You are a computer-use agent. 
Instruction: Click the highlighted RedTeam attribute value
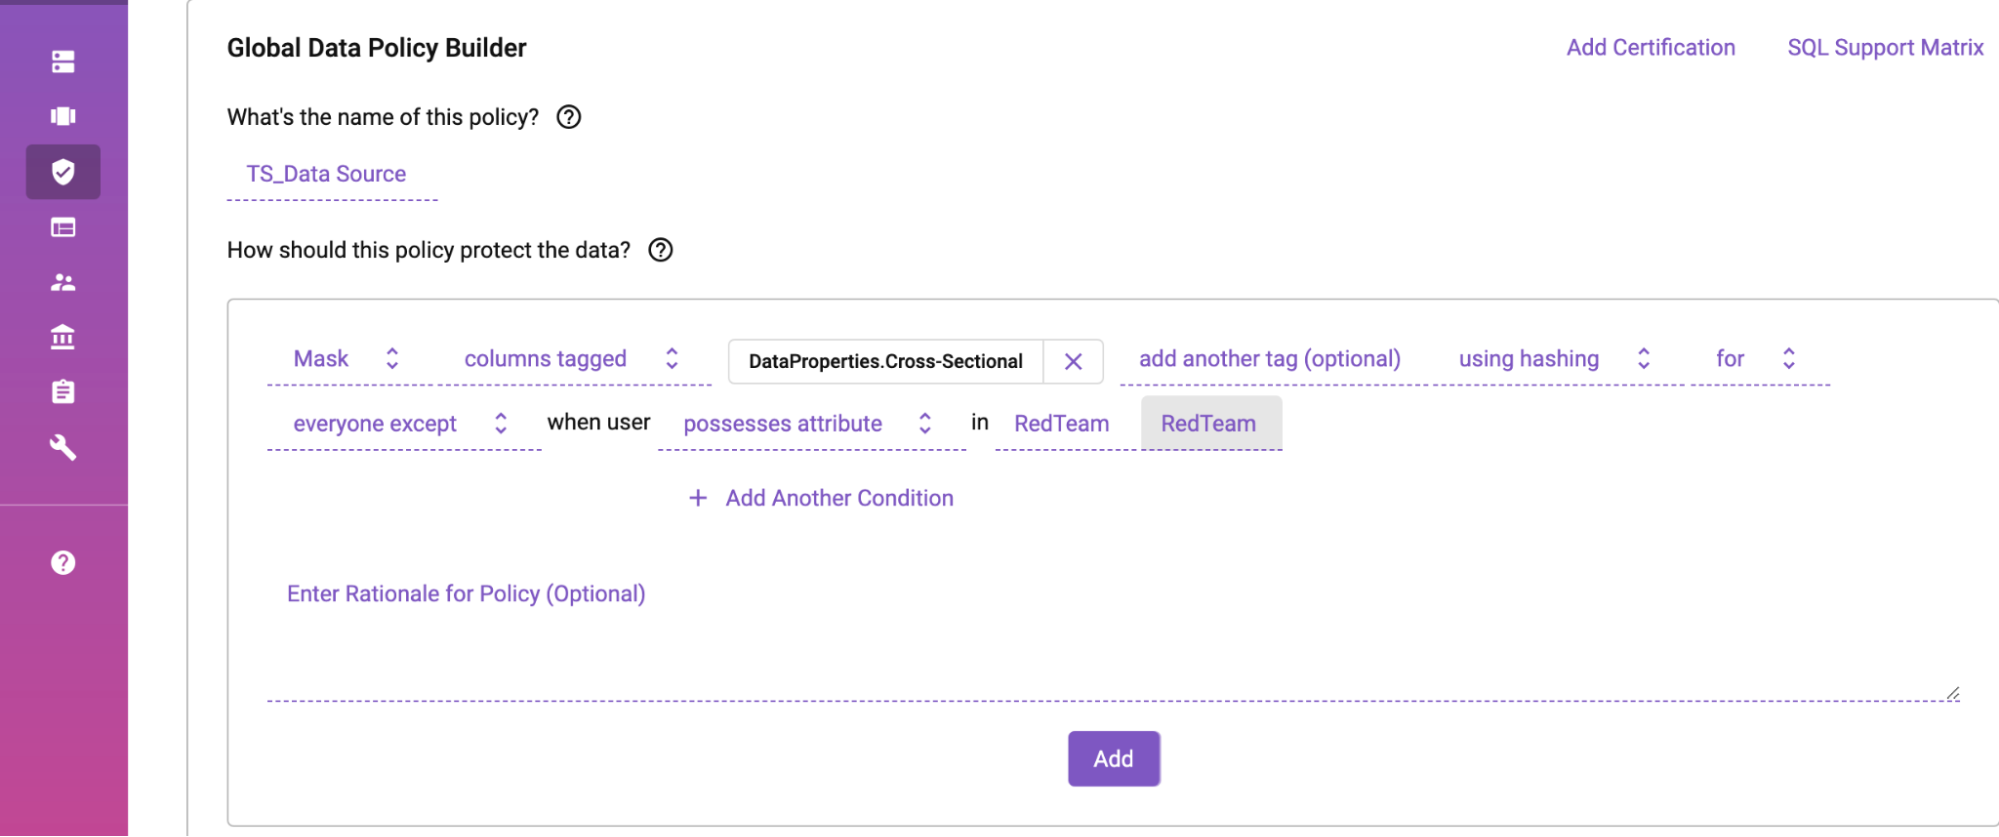(1210, 424)
